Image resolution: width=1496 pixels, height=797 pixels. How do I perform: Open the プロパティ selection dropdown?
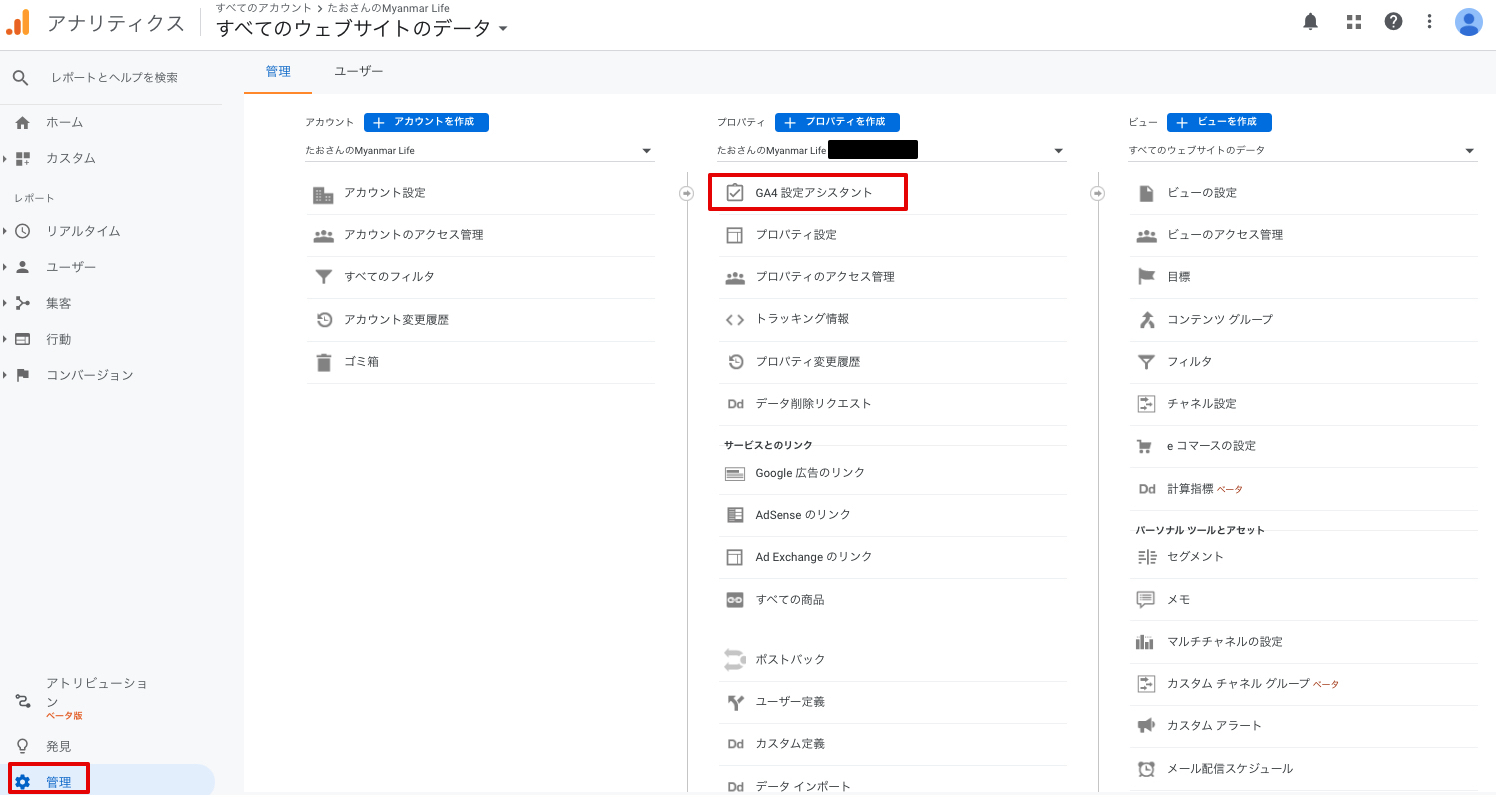click(x=891, y=151)
